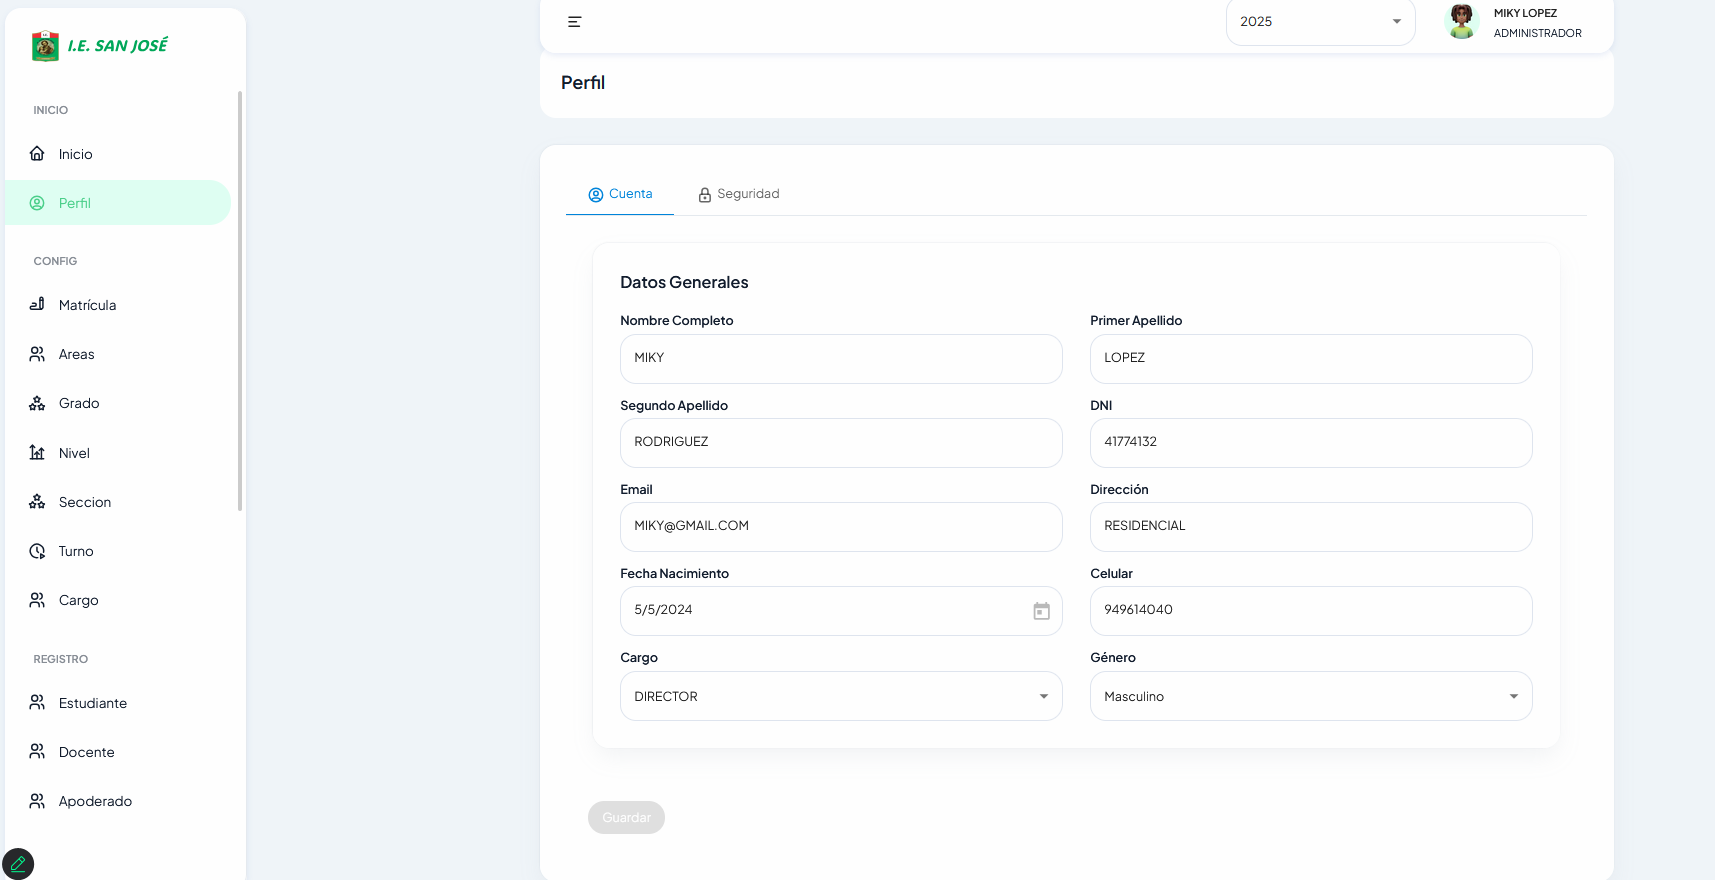Click the Nivel icon in sidebar
Viewport: 1715px width, 880px height.
coord(37,453)
